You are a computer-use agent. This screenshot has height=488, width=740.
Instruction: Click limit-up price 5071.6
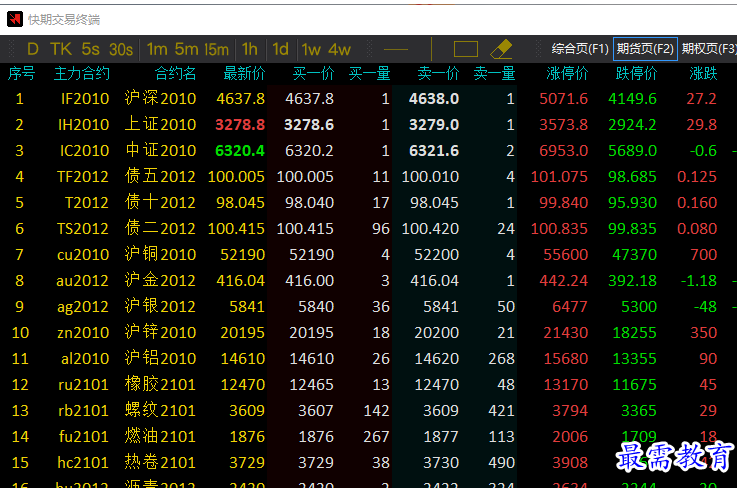point(563,99)
